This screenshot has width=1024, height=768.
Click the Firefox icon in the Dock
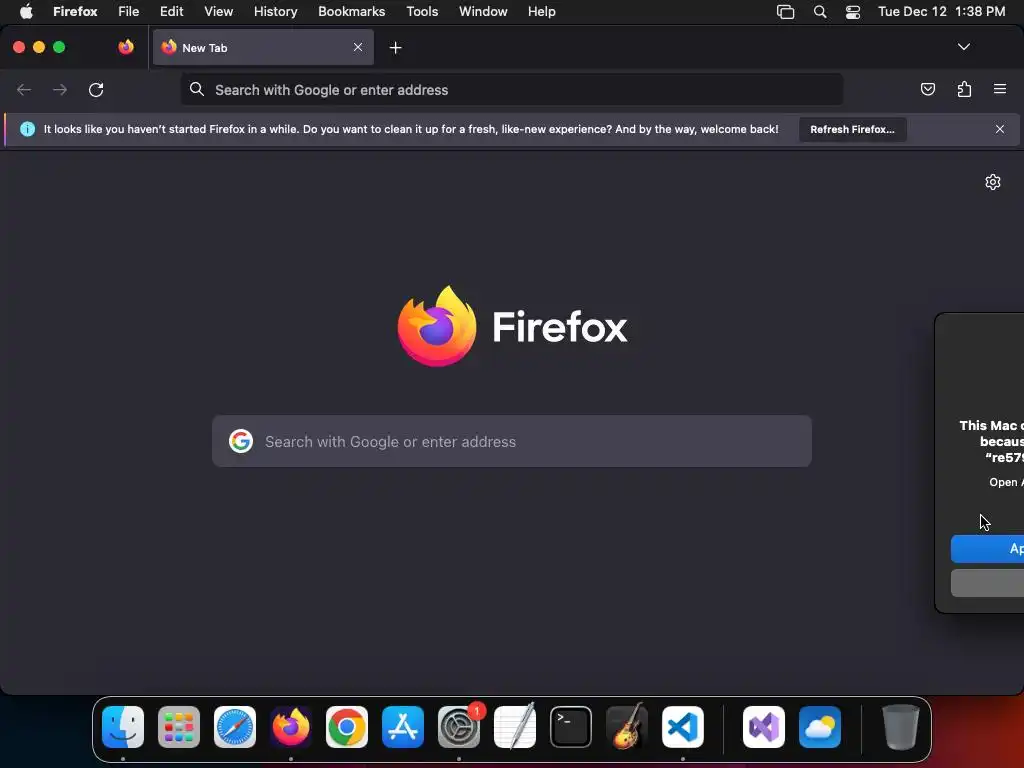[x=291, y=727]
